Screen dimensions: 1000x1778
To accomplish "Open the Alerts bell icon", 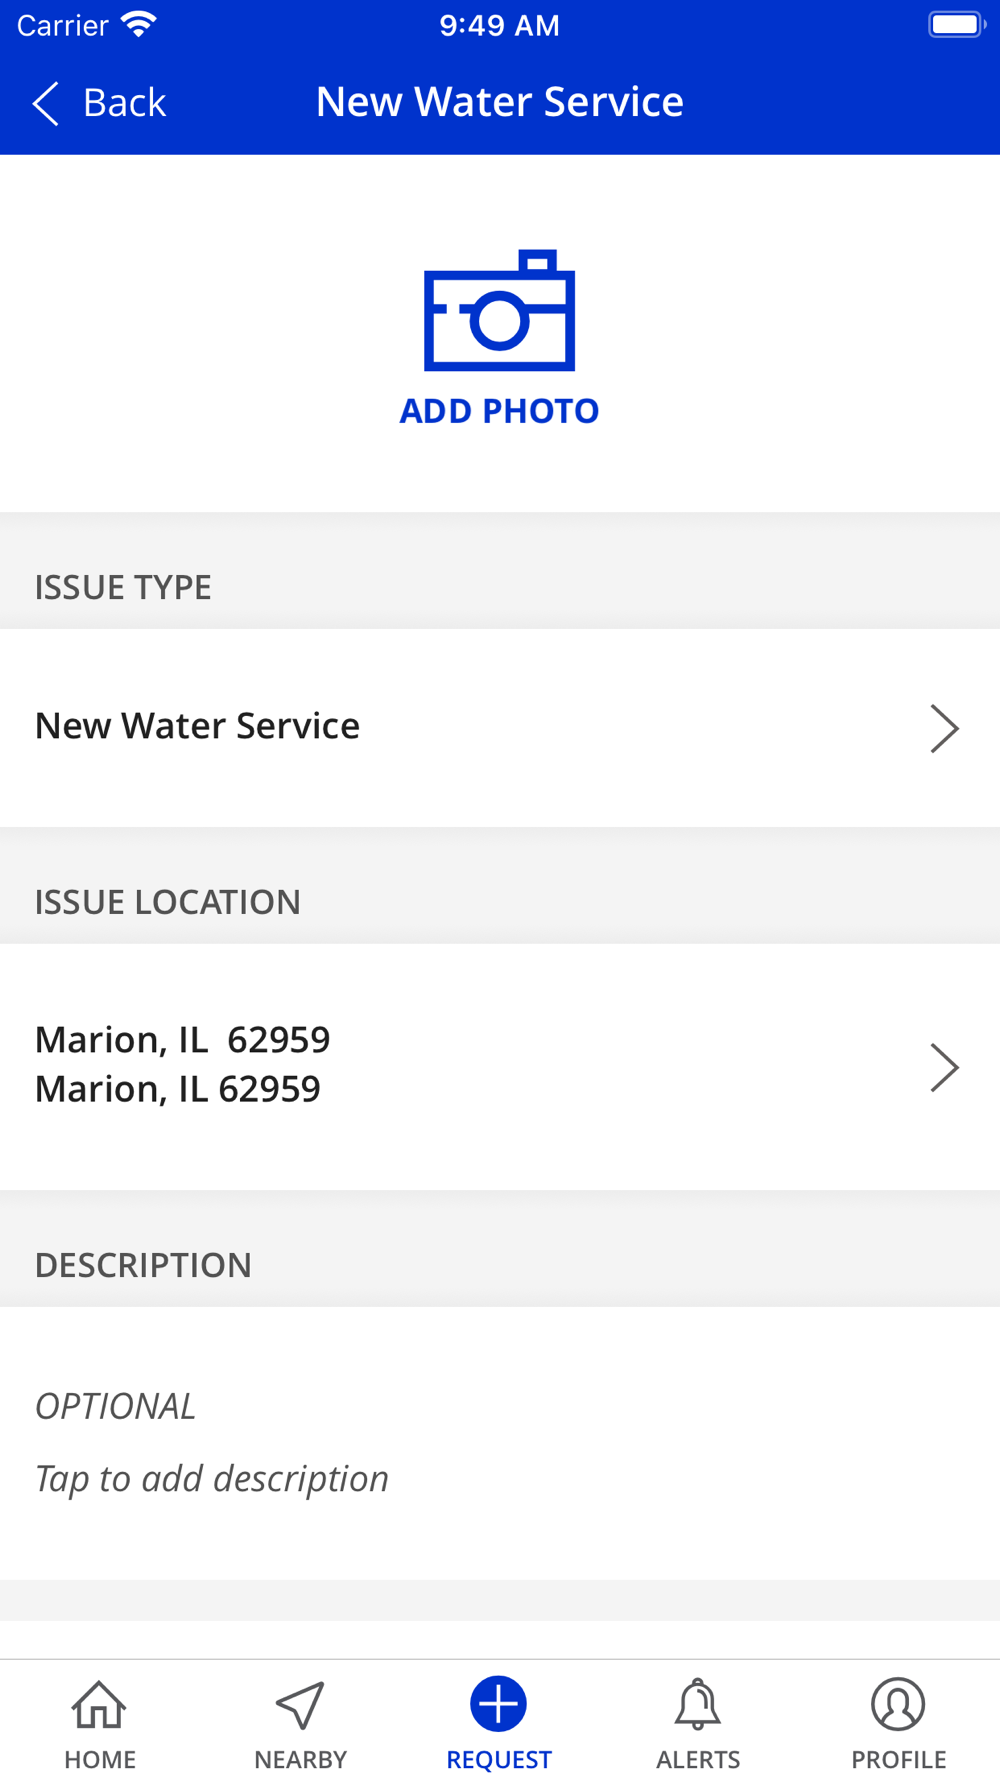I will coord(698,1704).
